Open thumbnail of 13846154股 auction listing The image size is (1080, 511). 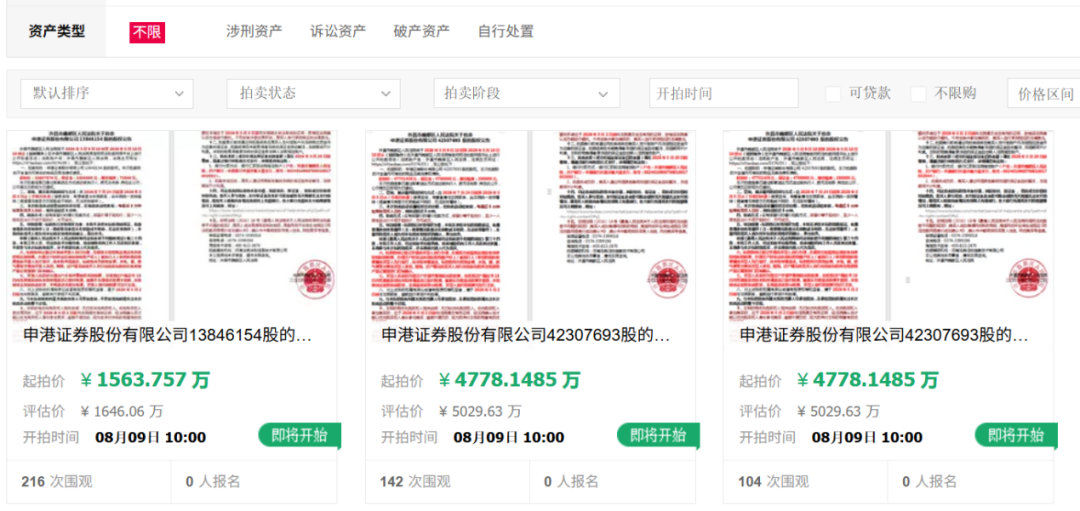pyautogui.click(x=172, y=226)
